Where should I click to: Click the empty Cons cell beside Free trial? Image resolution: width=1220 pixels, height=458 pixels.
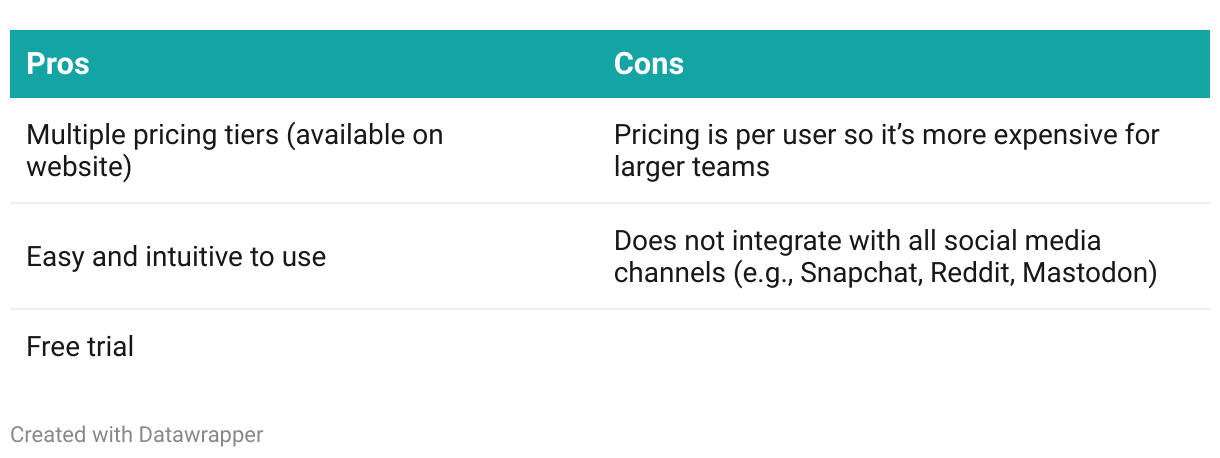[900, 346]
